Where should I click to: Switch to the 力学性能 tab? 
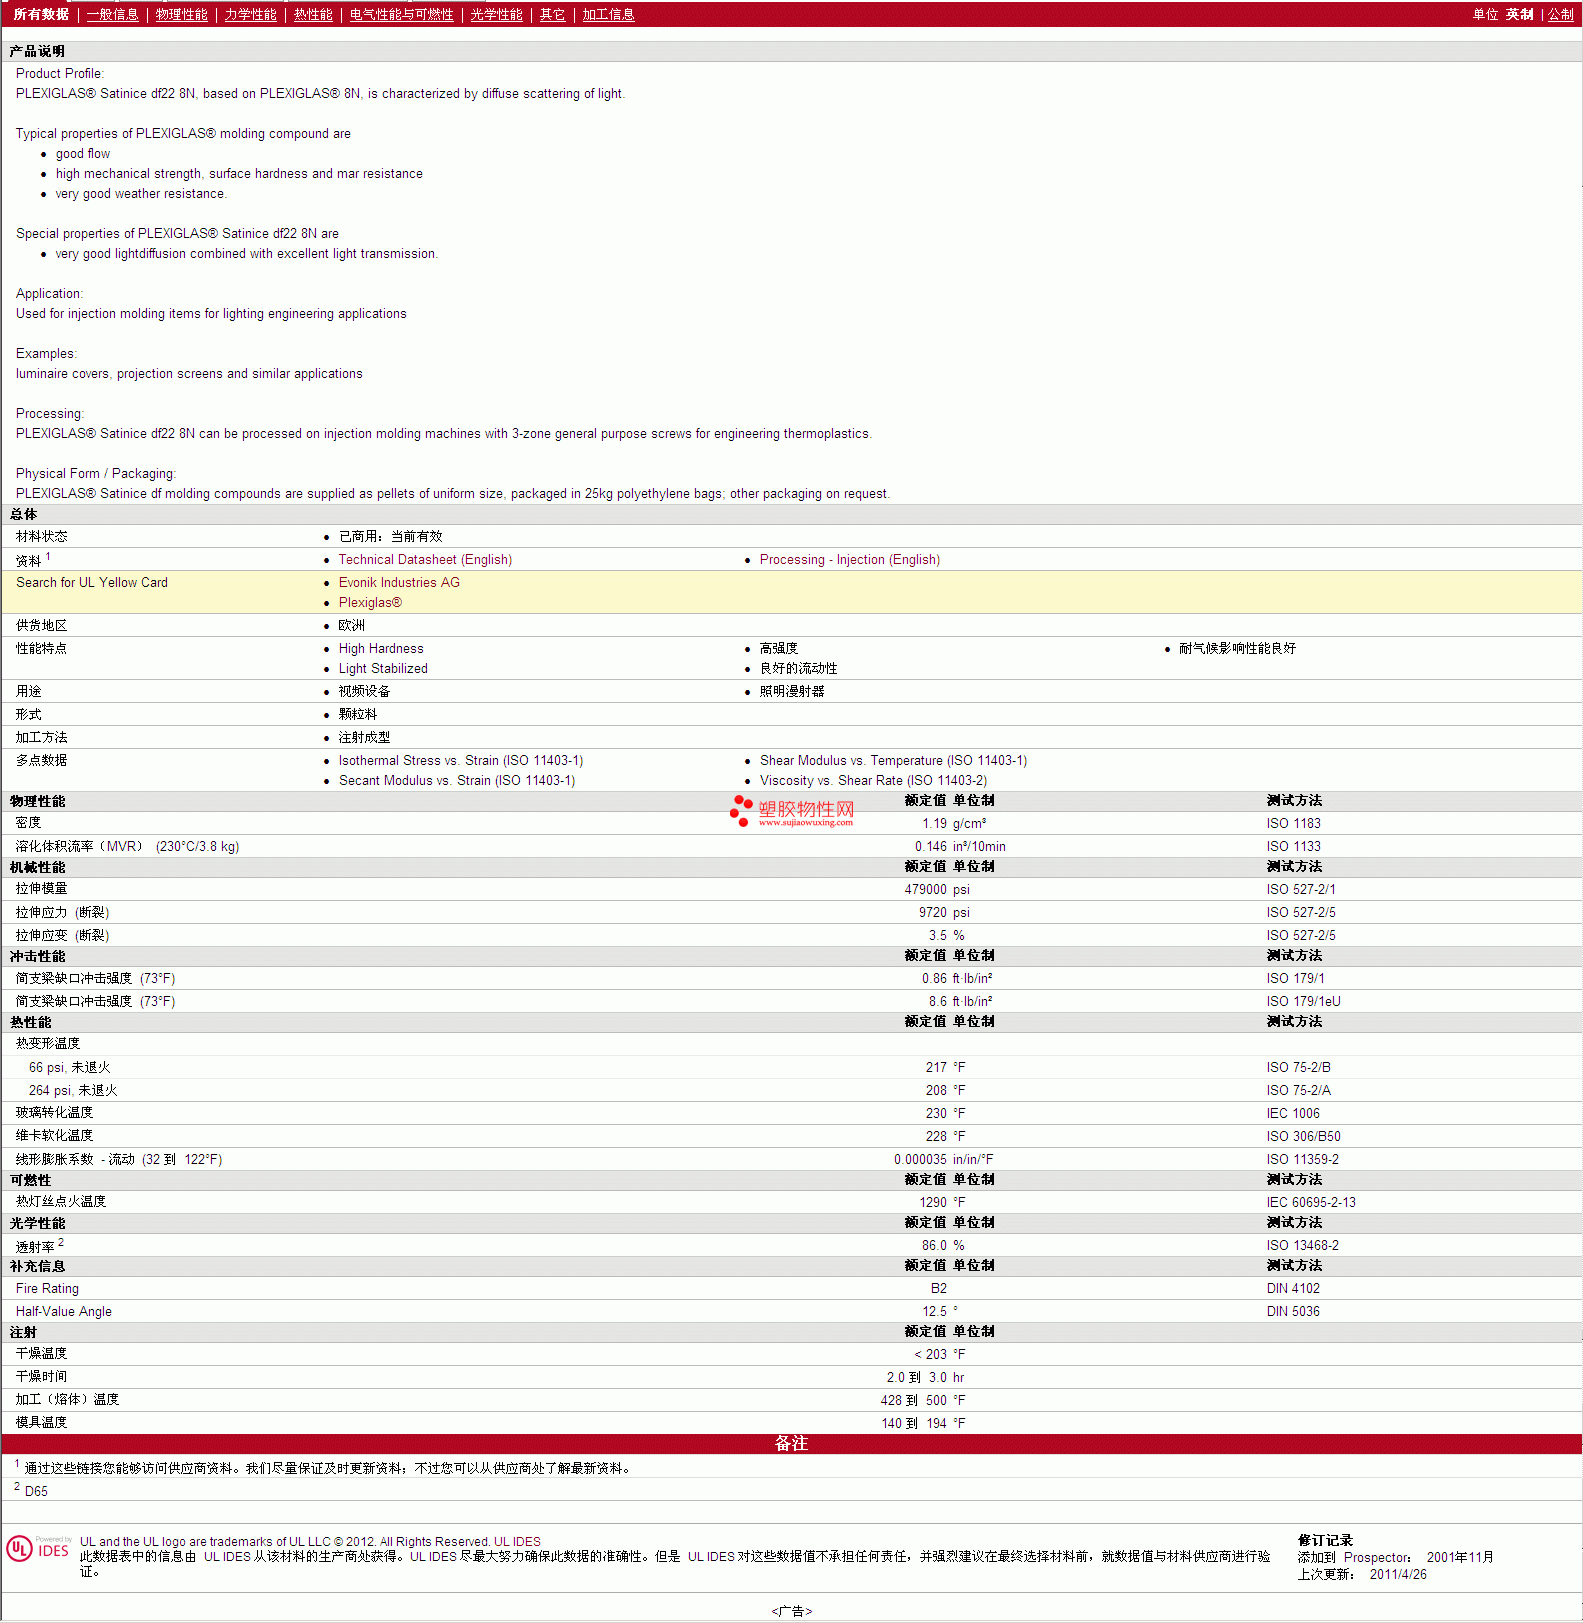pyautogui.click(x=250, y=14)
